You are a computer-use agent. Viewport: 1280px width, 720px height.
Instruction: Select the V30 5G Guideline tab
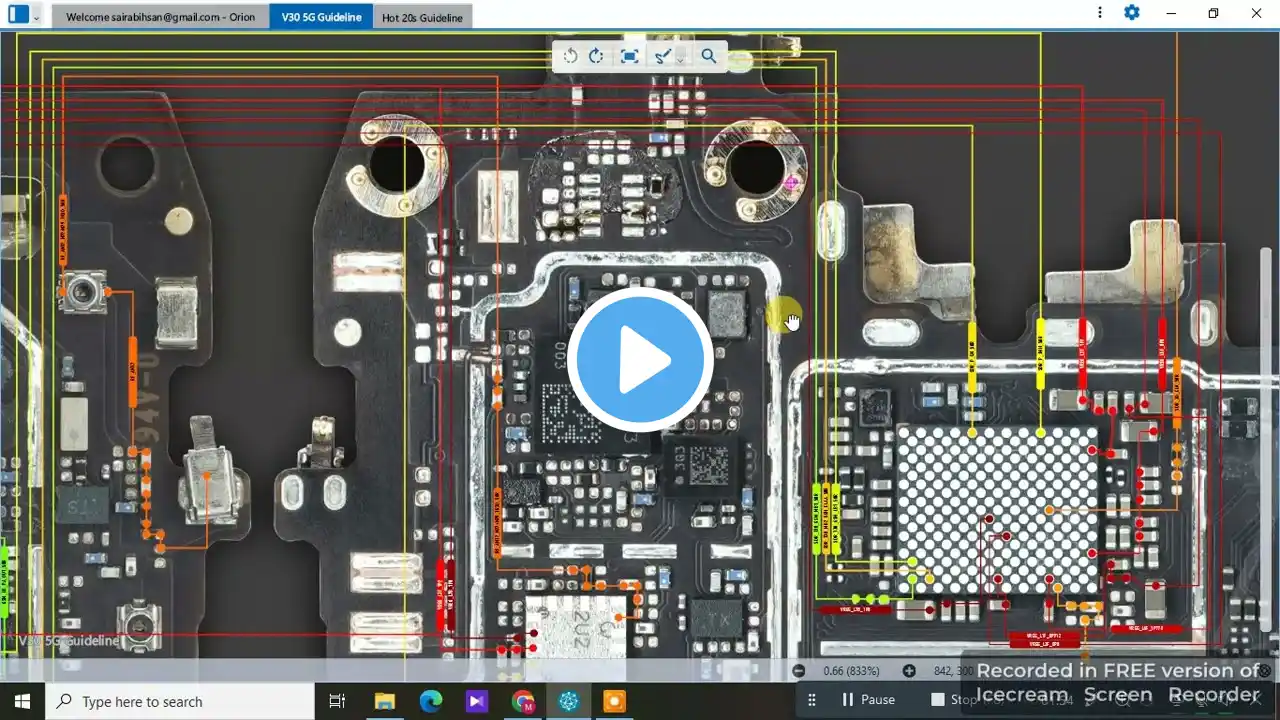321,17
